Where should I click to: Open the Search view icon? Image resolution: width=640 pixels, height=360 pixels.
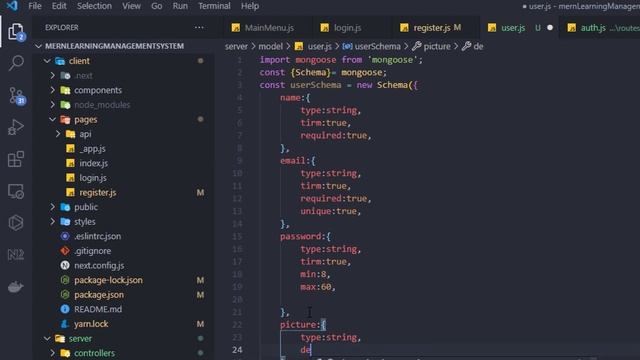click(16, 63)
